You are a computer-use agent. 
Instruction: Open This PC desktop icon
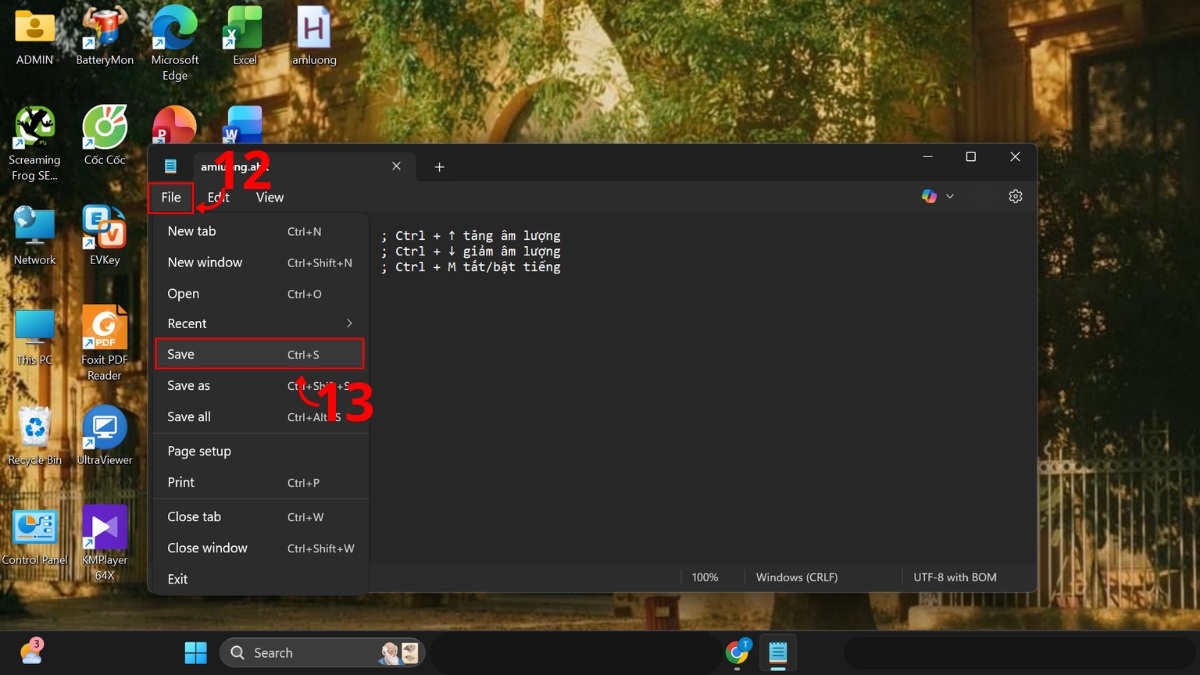[x=35, y=336]
